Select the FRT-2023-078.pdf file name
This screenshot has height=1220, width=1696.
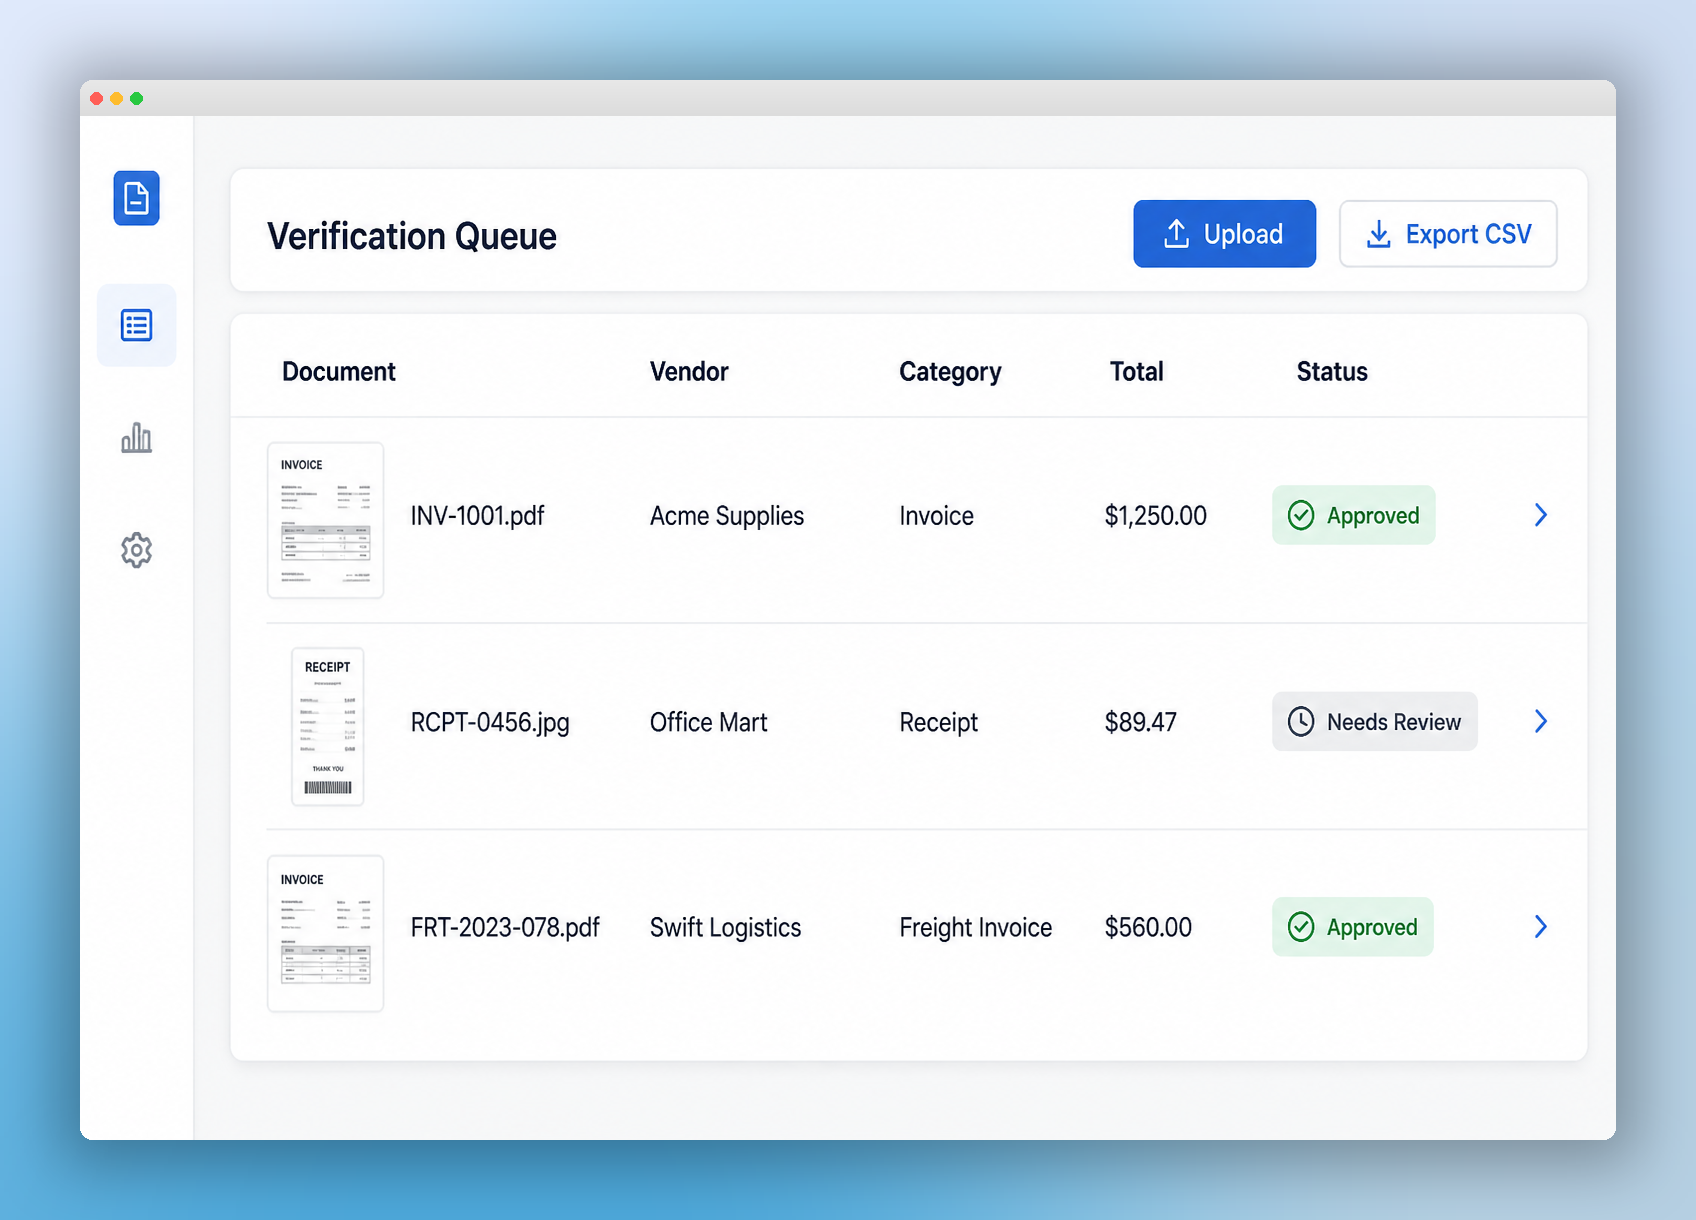click(505, 928)
